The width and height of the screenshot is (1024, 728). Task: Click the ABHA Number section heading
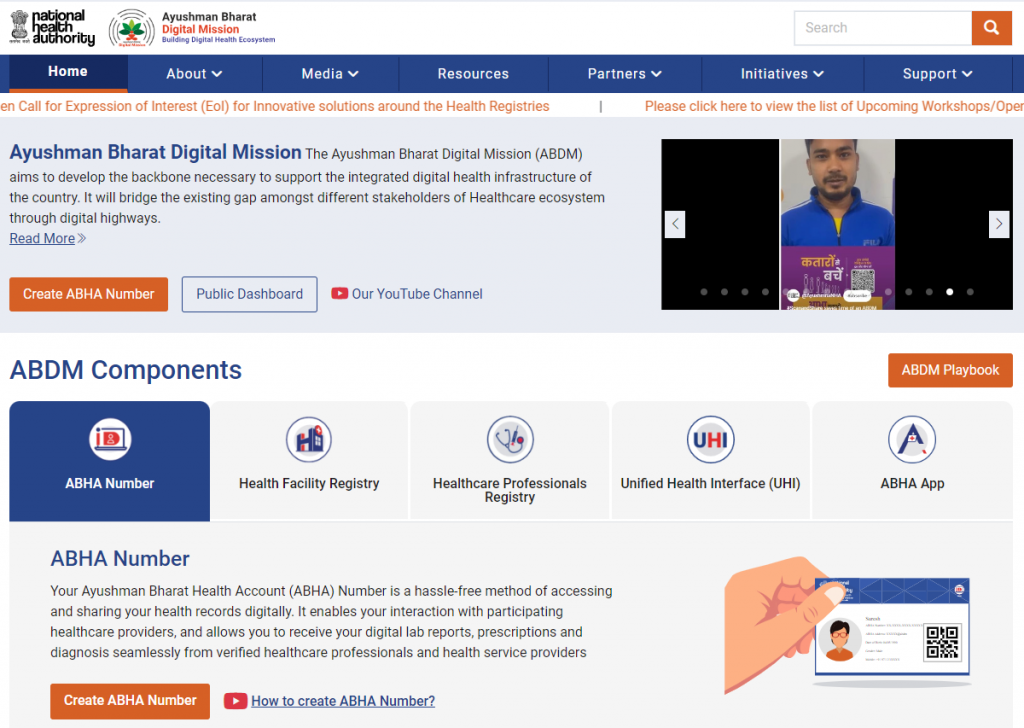(x=120, y=559)
